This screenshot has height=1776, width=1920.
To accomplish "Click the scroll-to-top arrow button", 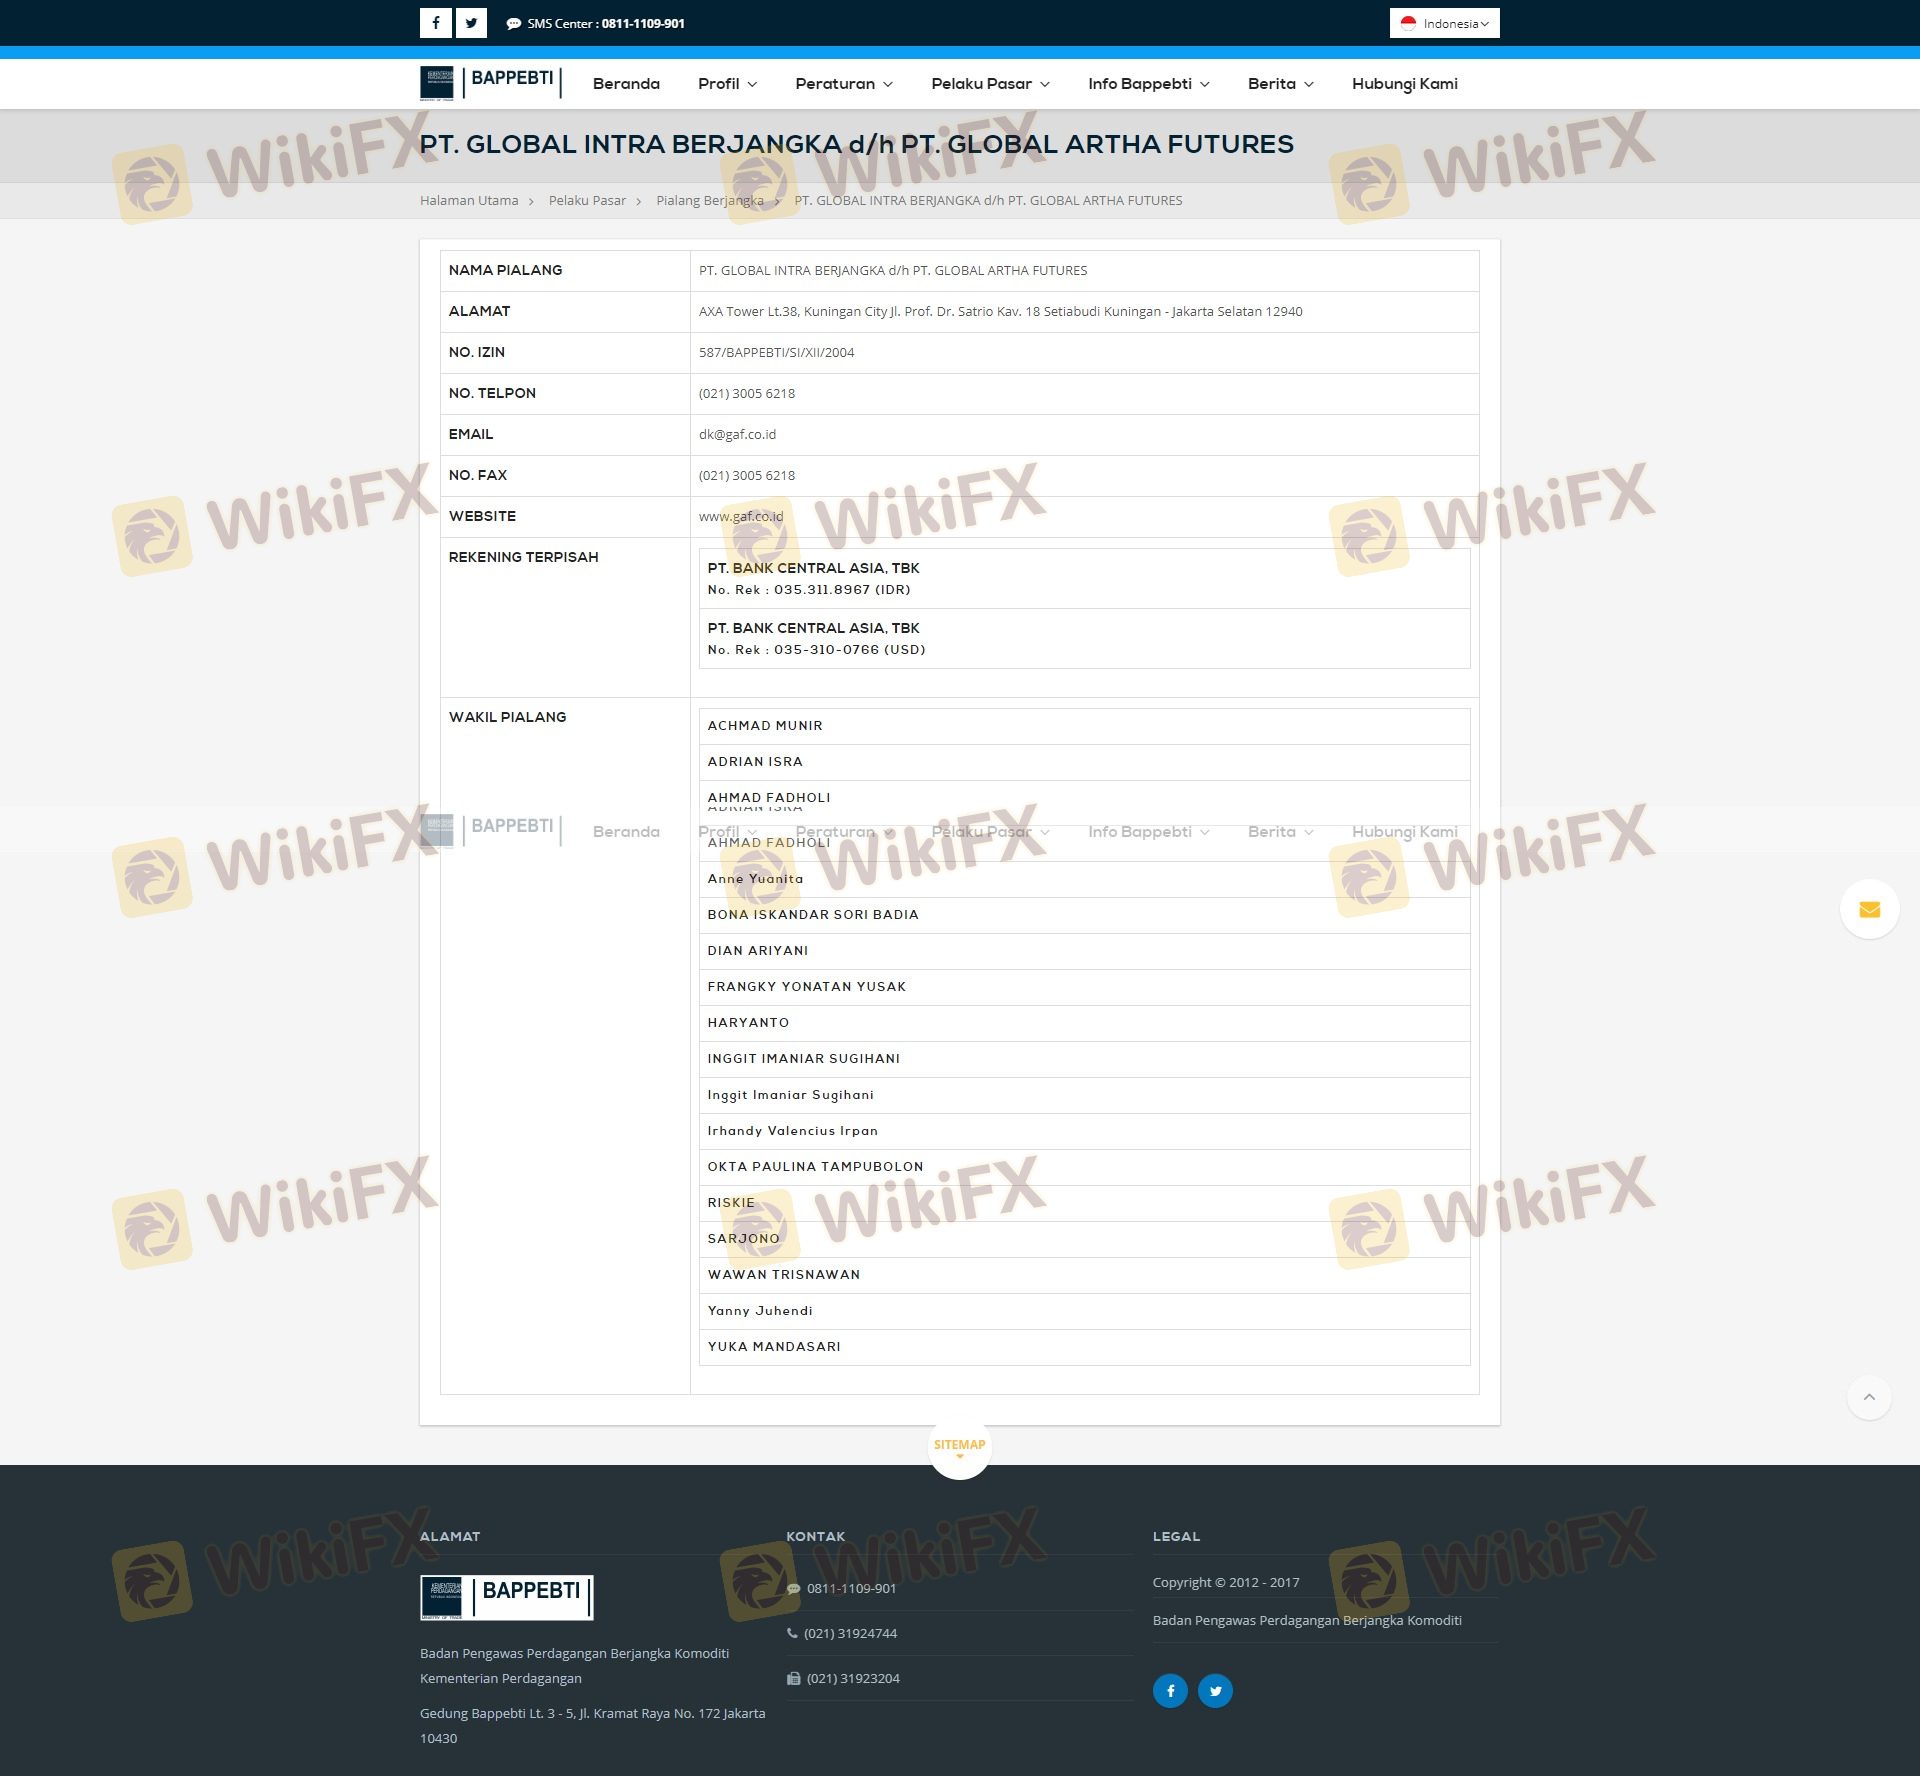I will (1869, 1397).
